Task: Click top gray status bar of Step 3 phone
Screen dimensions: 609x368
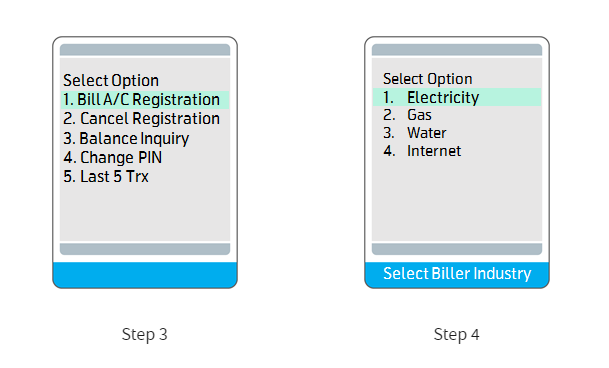Action: (145, 50)
